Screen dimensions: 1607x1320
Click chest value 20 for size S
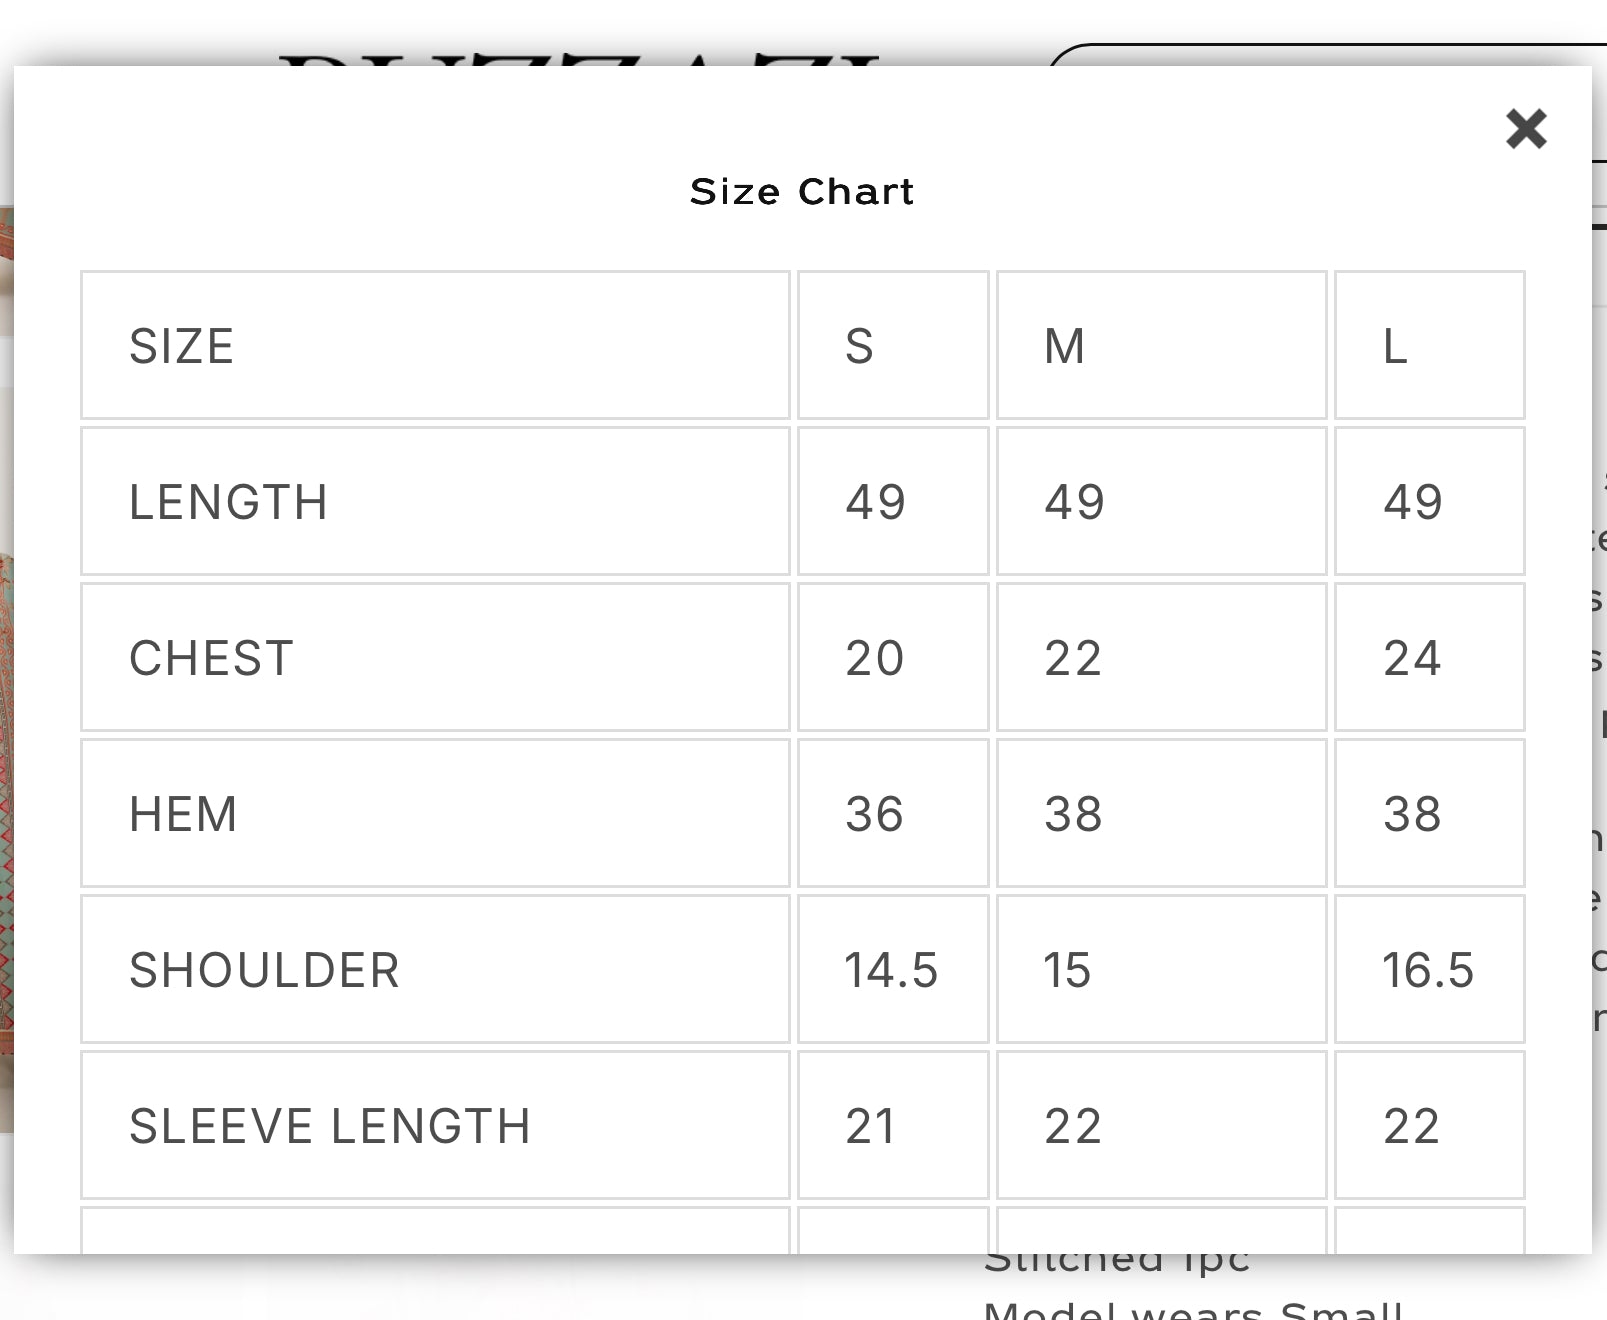(x=874, y=658)
